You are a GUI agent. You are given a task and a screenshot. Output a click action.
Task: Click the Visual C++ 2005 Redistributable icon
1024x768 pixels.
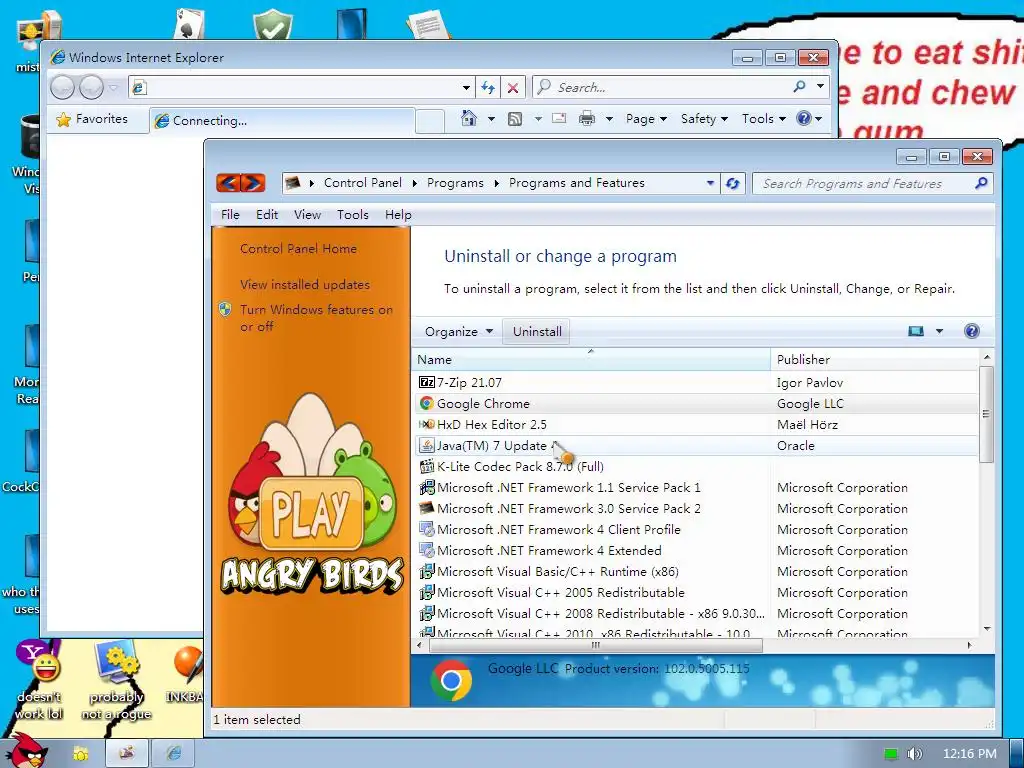[x=426, y=592]
